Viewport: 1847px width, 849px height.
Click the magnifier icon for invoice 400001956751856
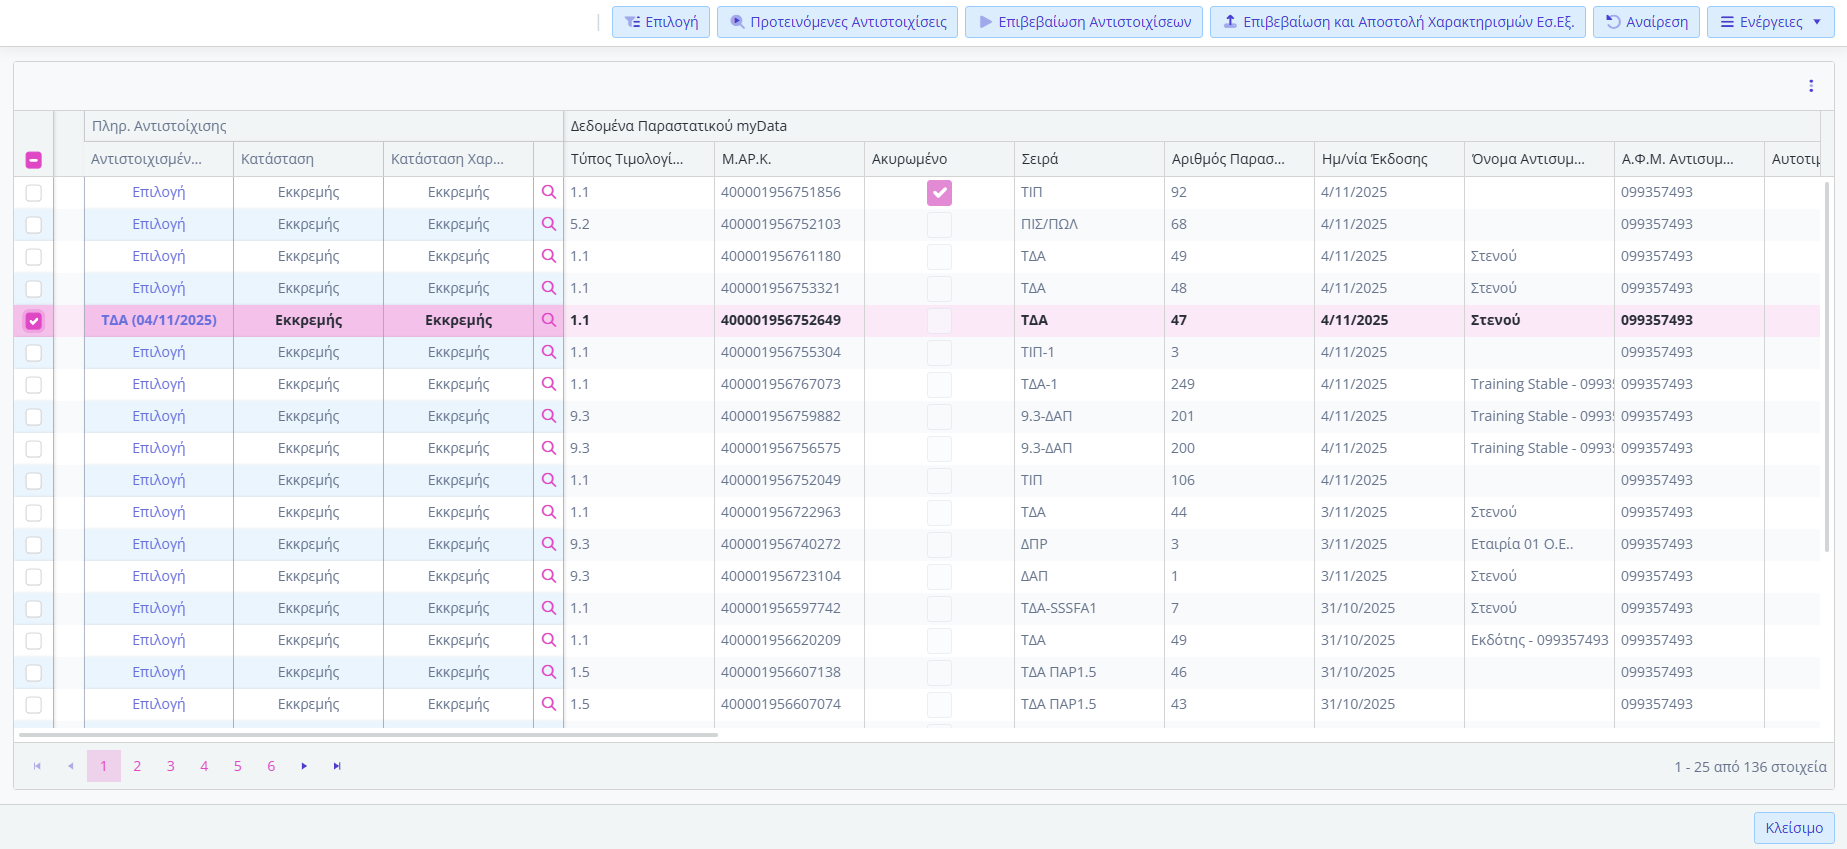pyautogui.click(x=548, y=192)
